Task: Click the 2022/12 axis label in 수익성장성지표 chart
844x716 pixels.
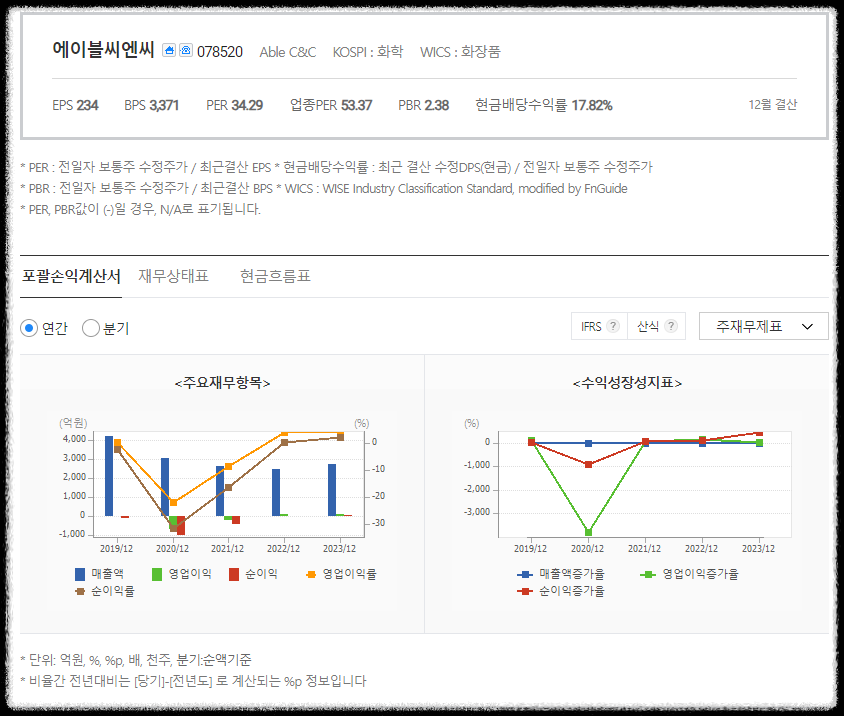Action: point(701,549)
